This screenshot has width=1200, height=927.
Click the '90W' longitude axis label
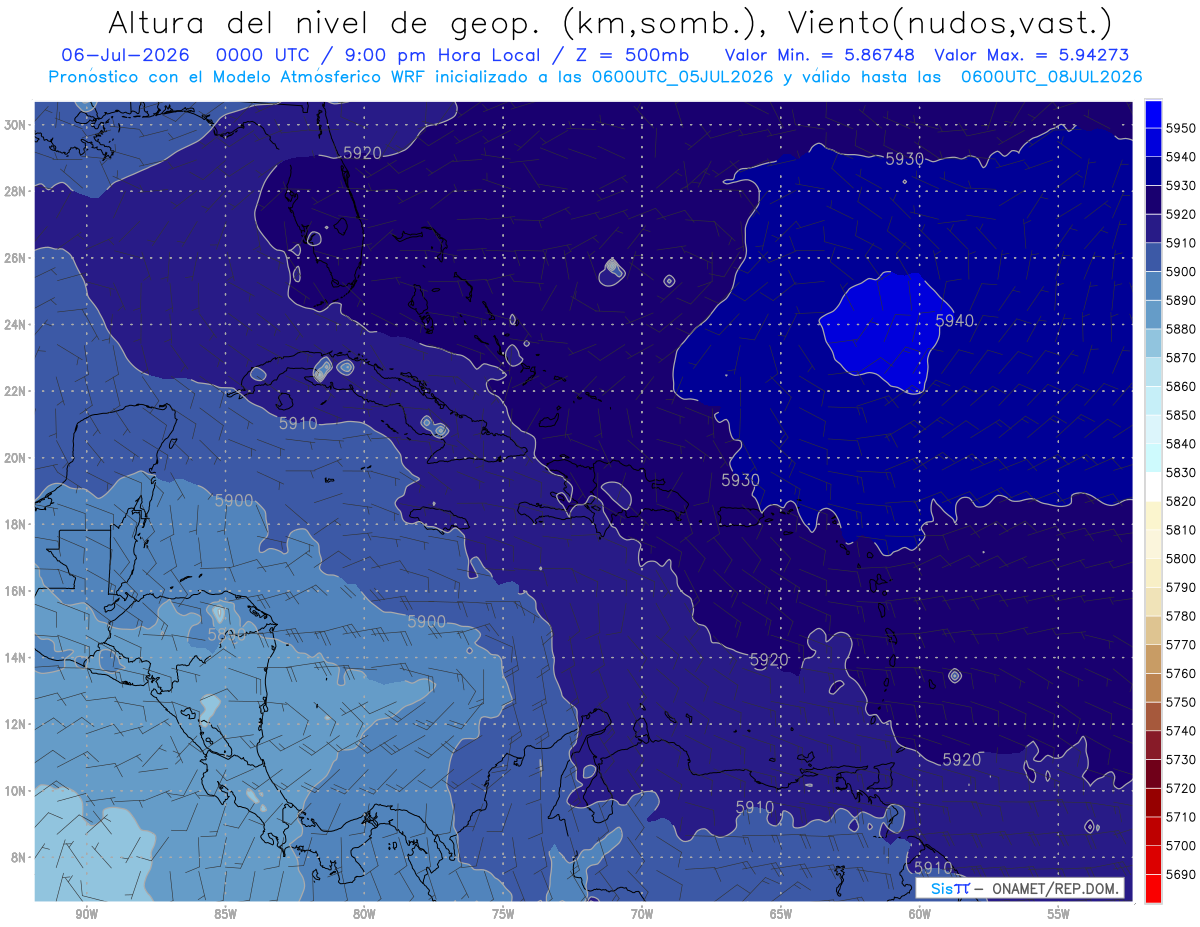86,915
